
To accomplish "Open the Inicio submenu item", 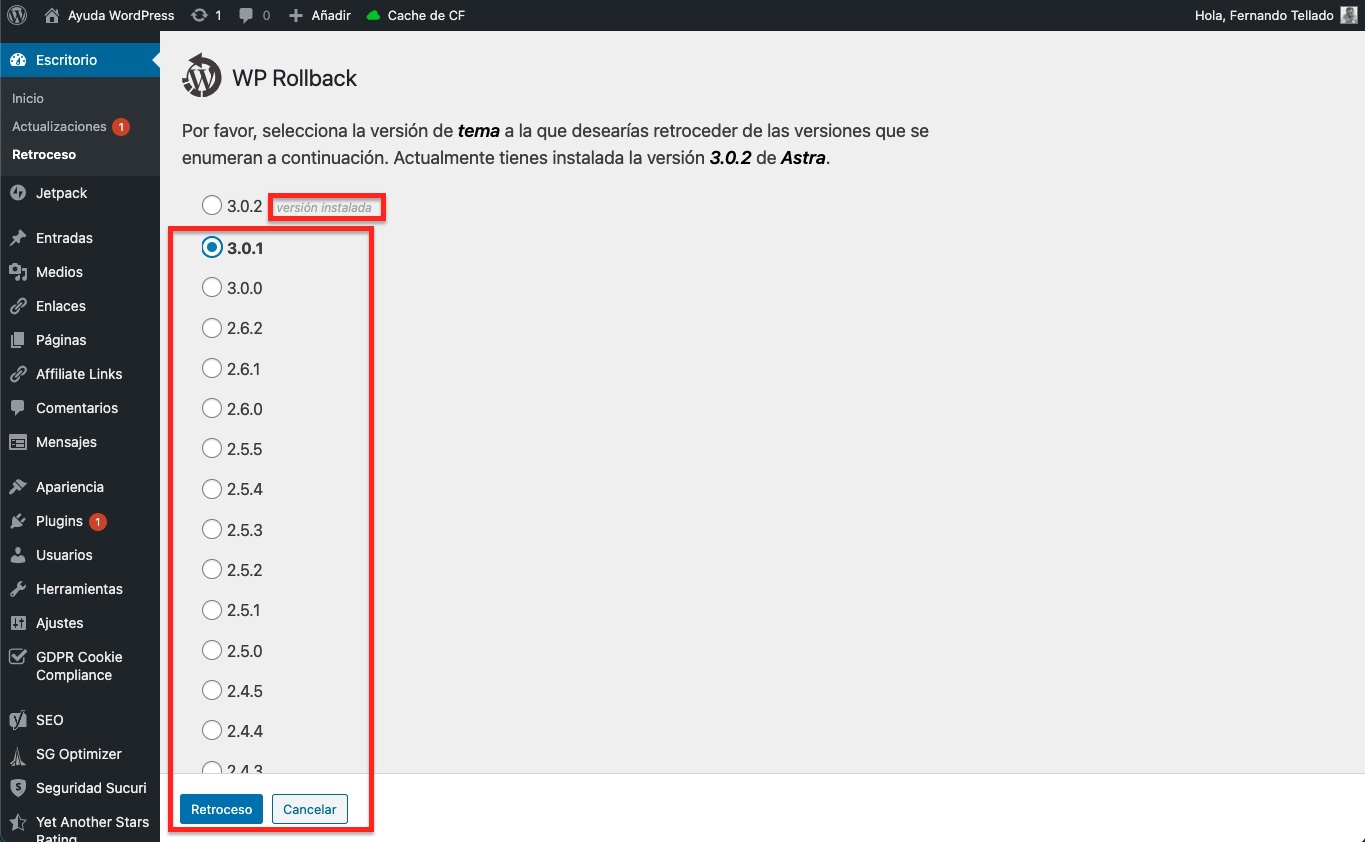I will point(28,99).
